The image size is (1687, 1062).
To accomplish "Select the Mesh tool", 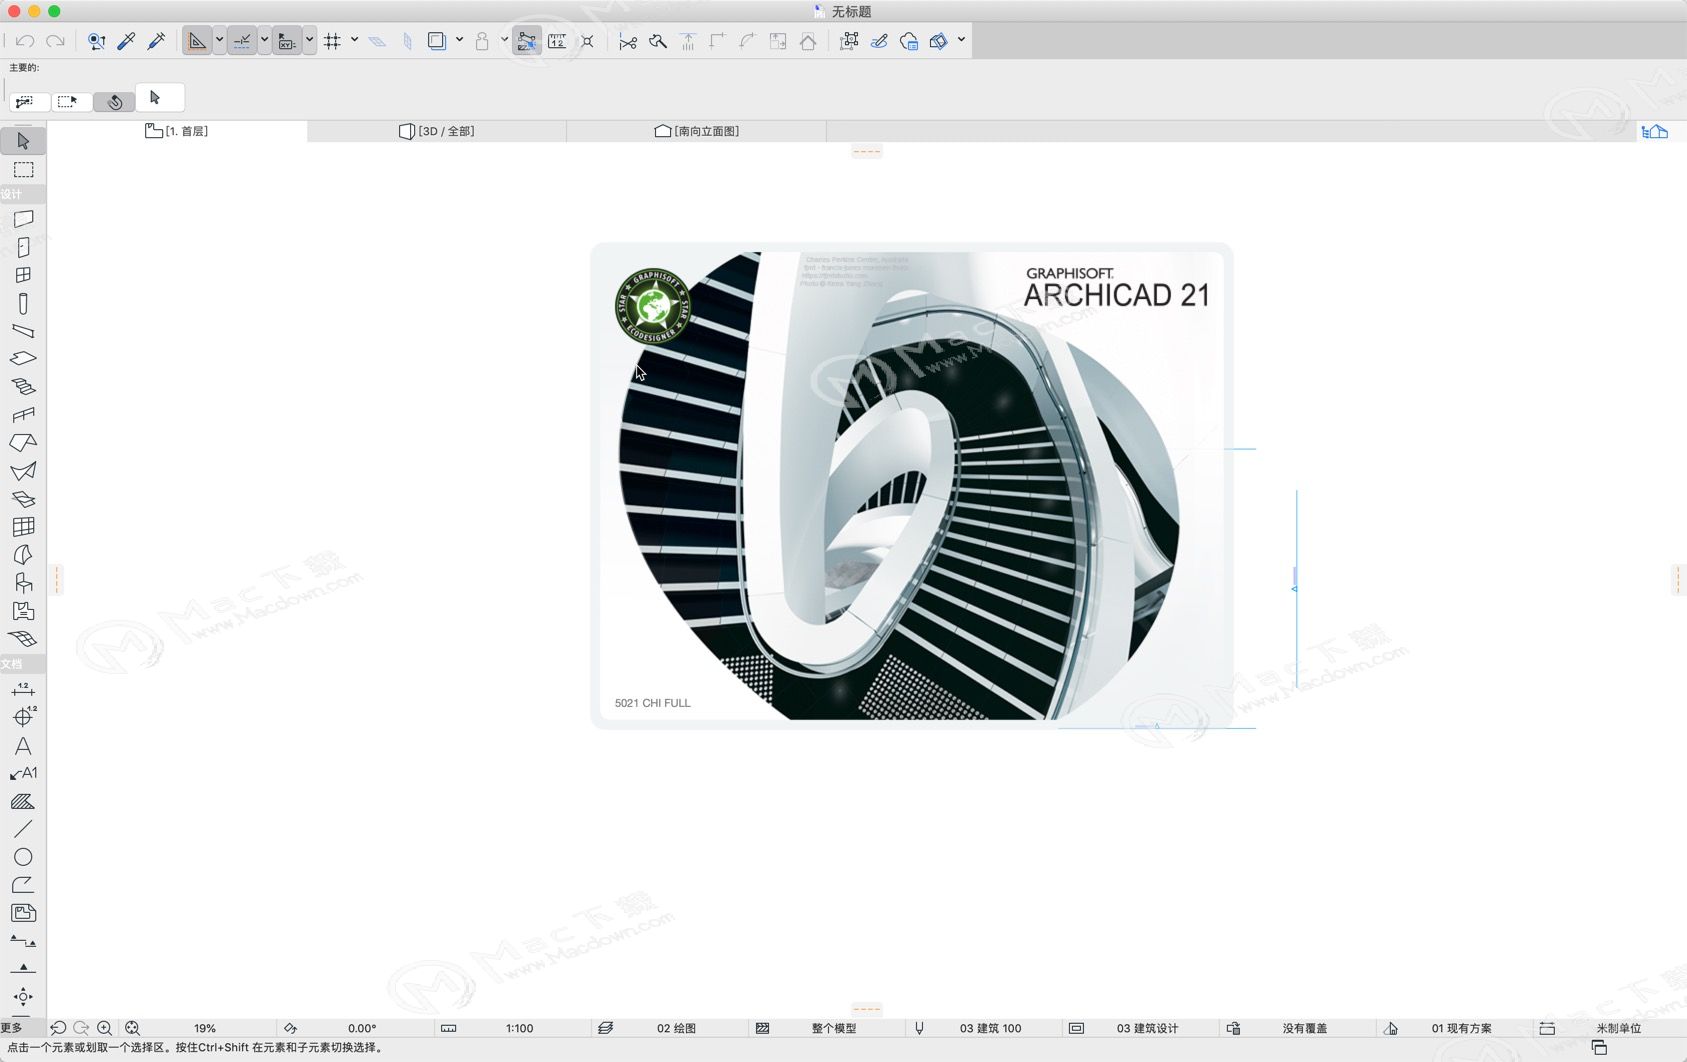I will pos(23,638).
